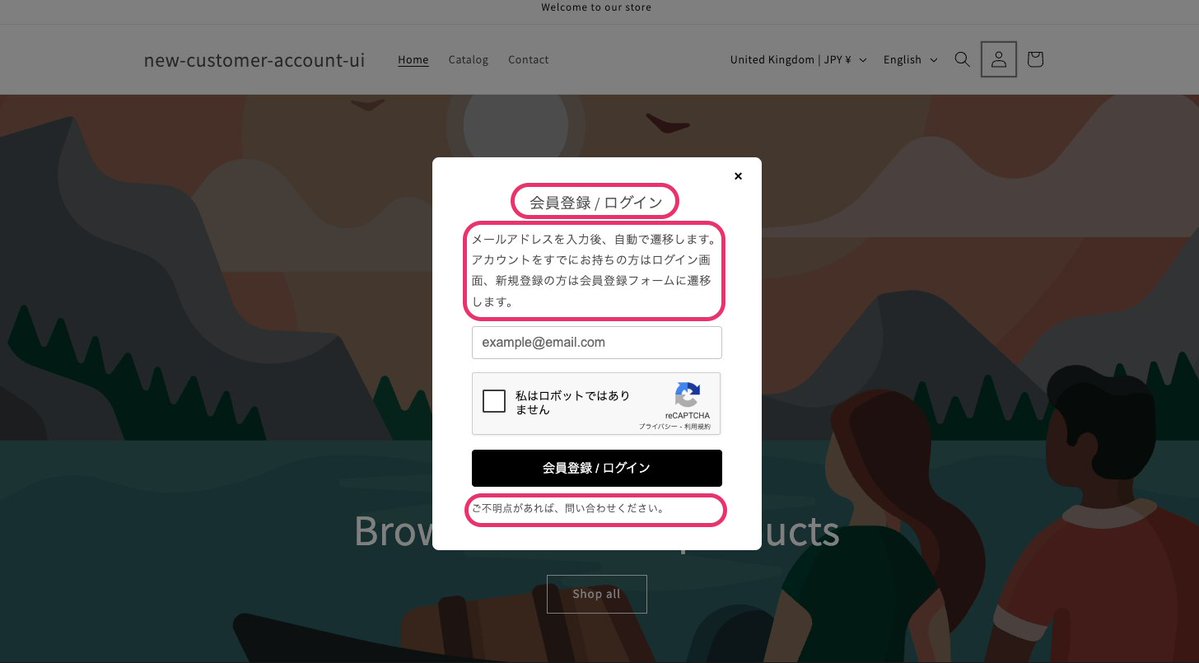Open the Catalog menu item

[x=468, y=59]
